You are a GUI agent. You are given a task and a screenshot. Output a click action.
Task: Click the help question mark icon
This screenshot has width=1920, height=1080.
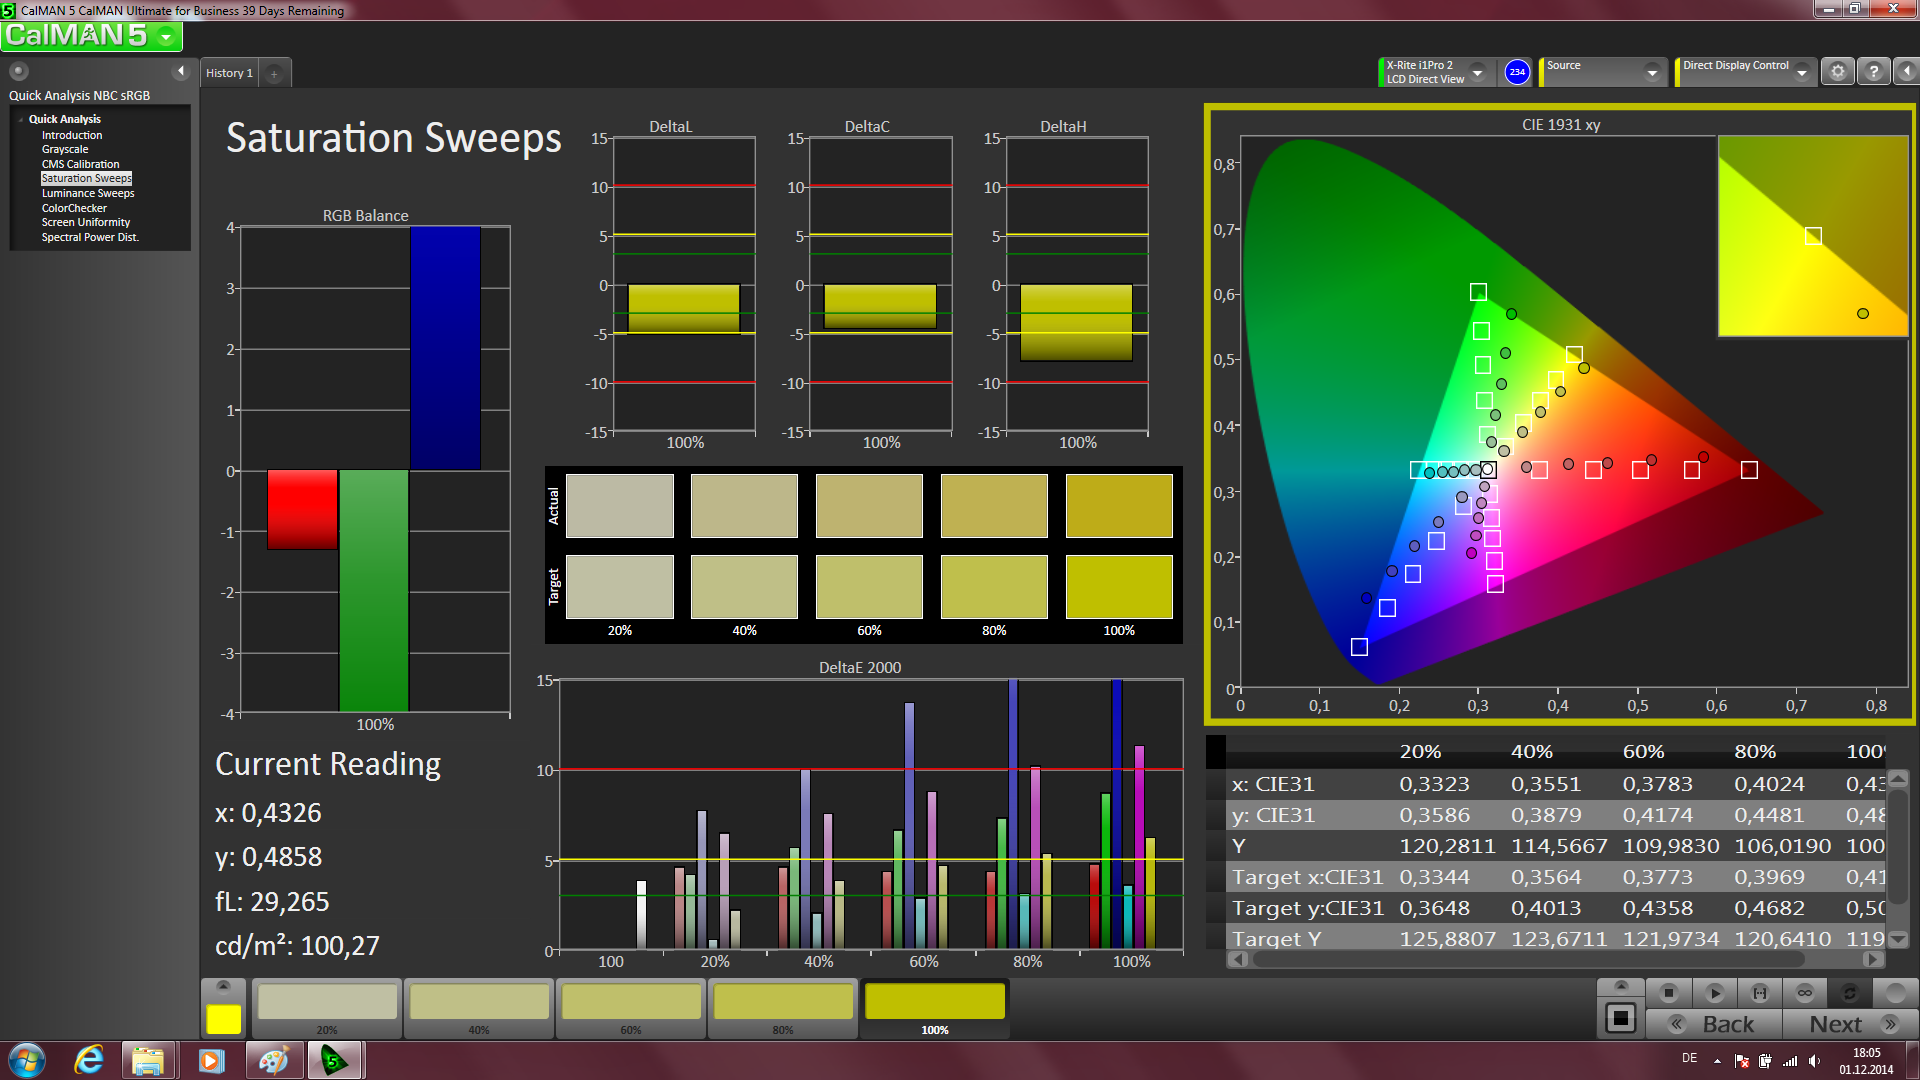point(1873,72)
